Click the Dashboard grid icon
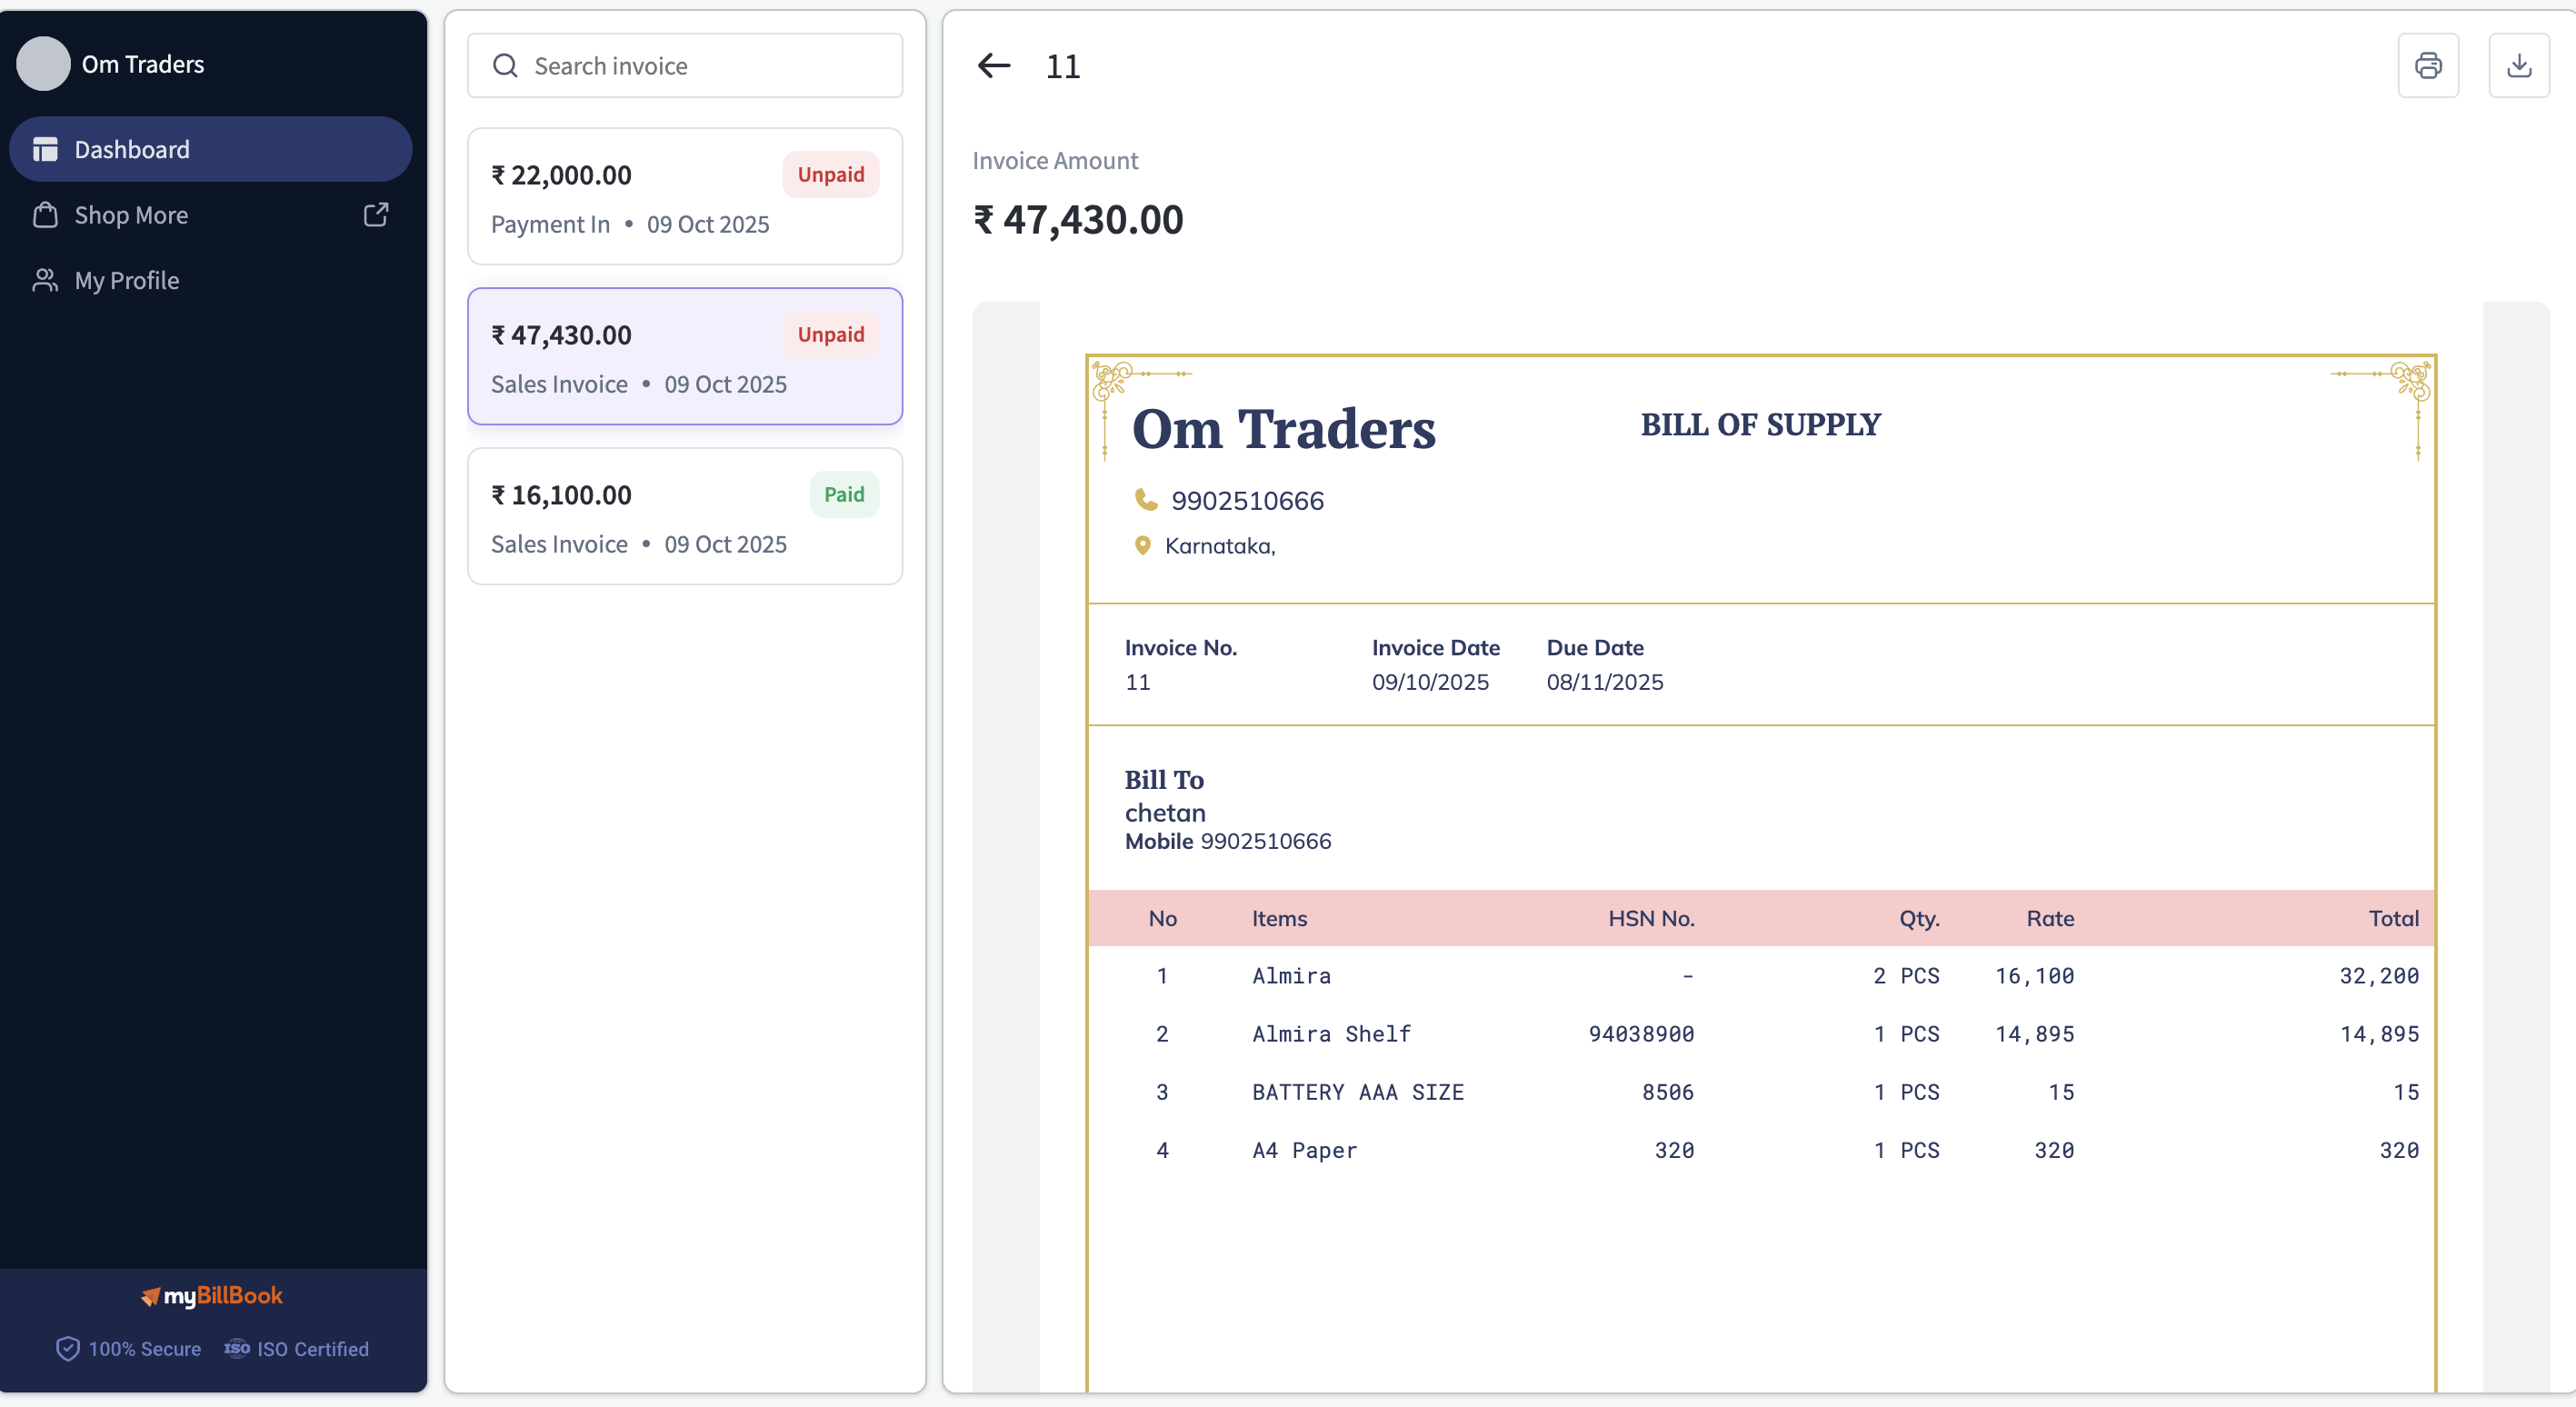 45,149
